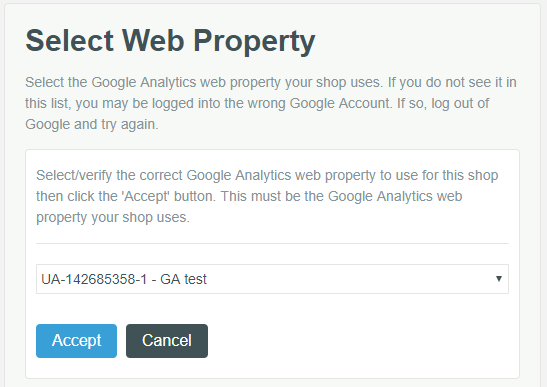Click the Select Web Property heading

[170, 41]
